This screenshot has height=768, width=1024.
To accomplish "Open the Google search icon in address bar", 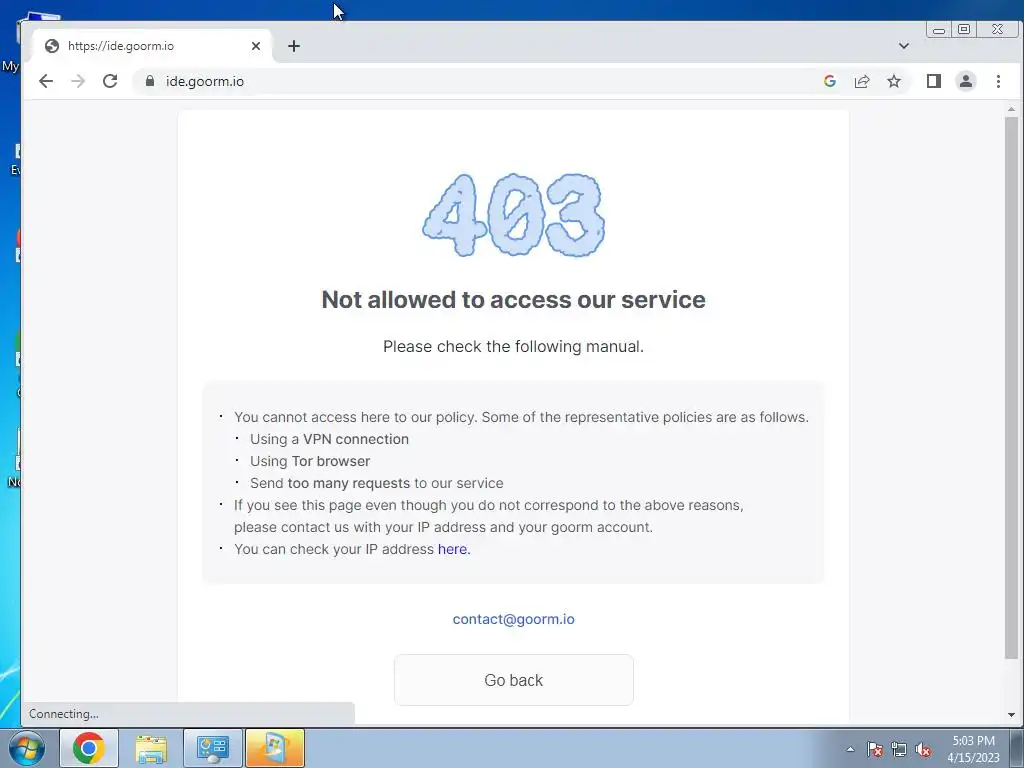I will point(829,81).
